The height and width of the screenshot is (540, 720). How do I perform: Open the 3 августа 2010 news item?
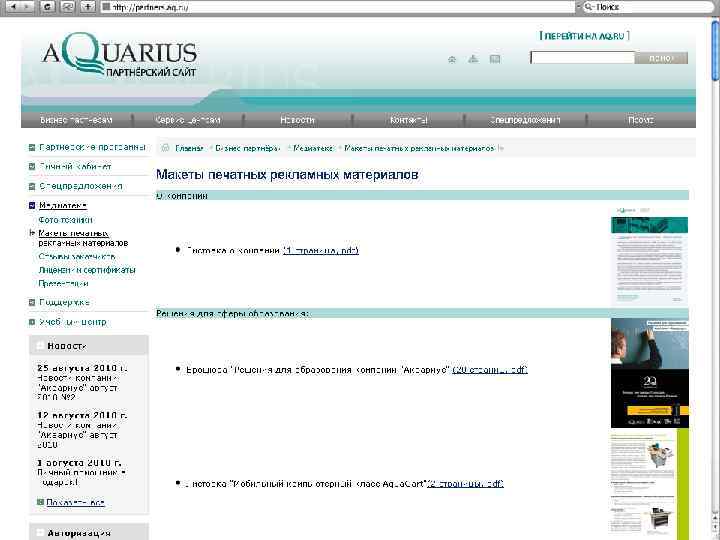[x=82, y=472]
